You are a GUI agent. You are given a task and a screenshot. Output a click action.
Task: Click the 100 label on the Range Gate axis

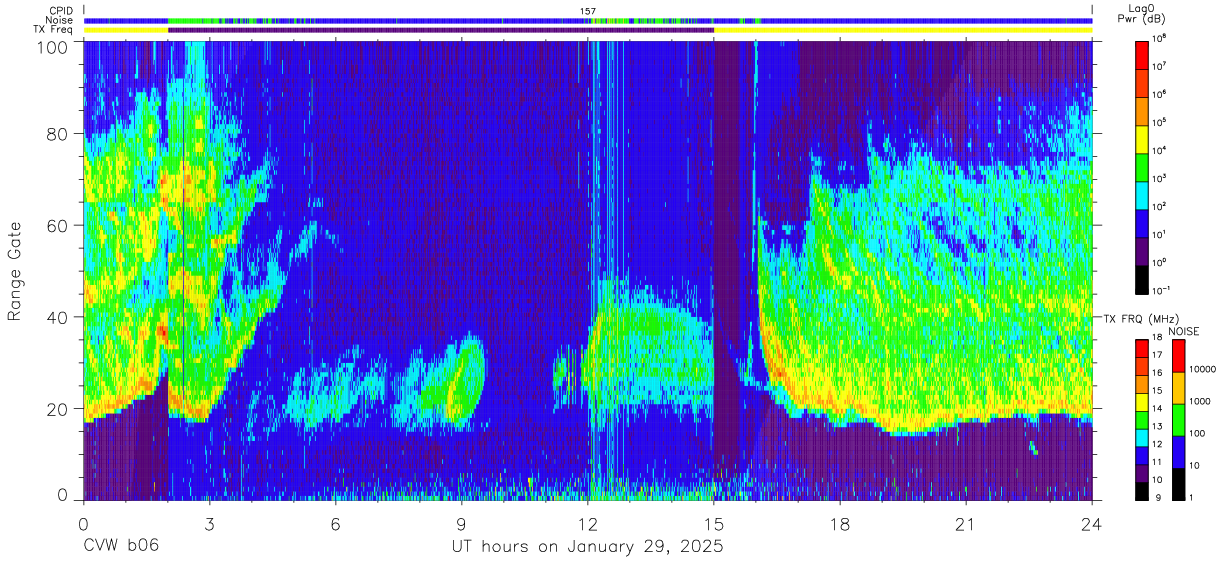[x=52, y=46]
